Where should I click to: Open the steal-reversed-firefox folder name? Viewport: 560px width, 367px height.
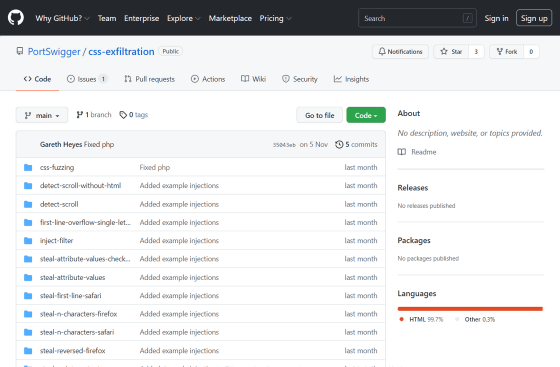click(72, 351)
